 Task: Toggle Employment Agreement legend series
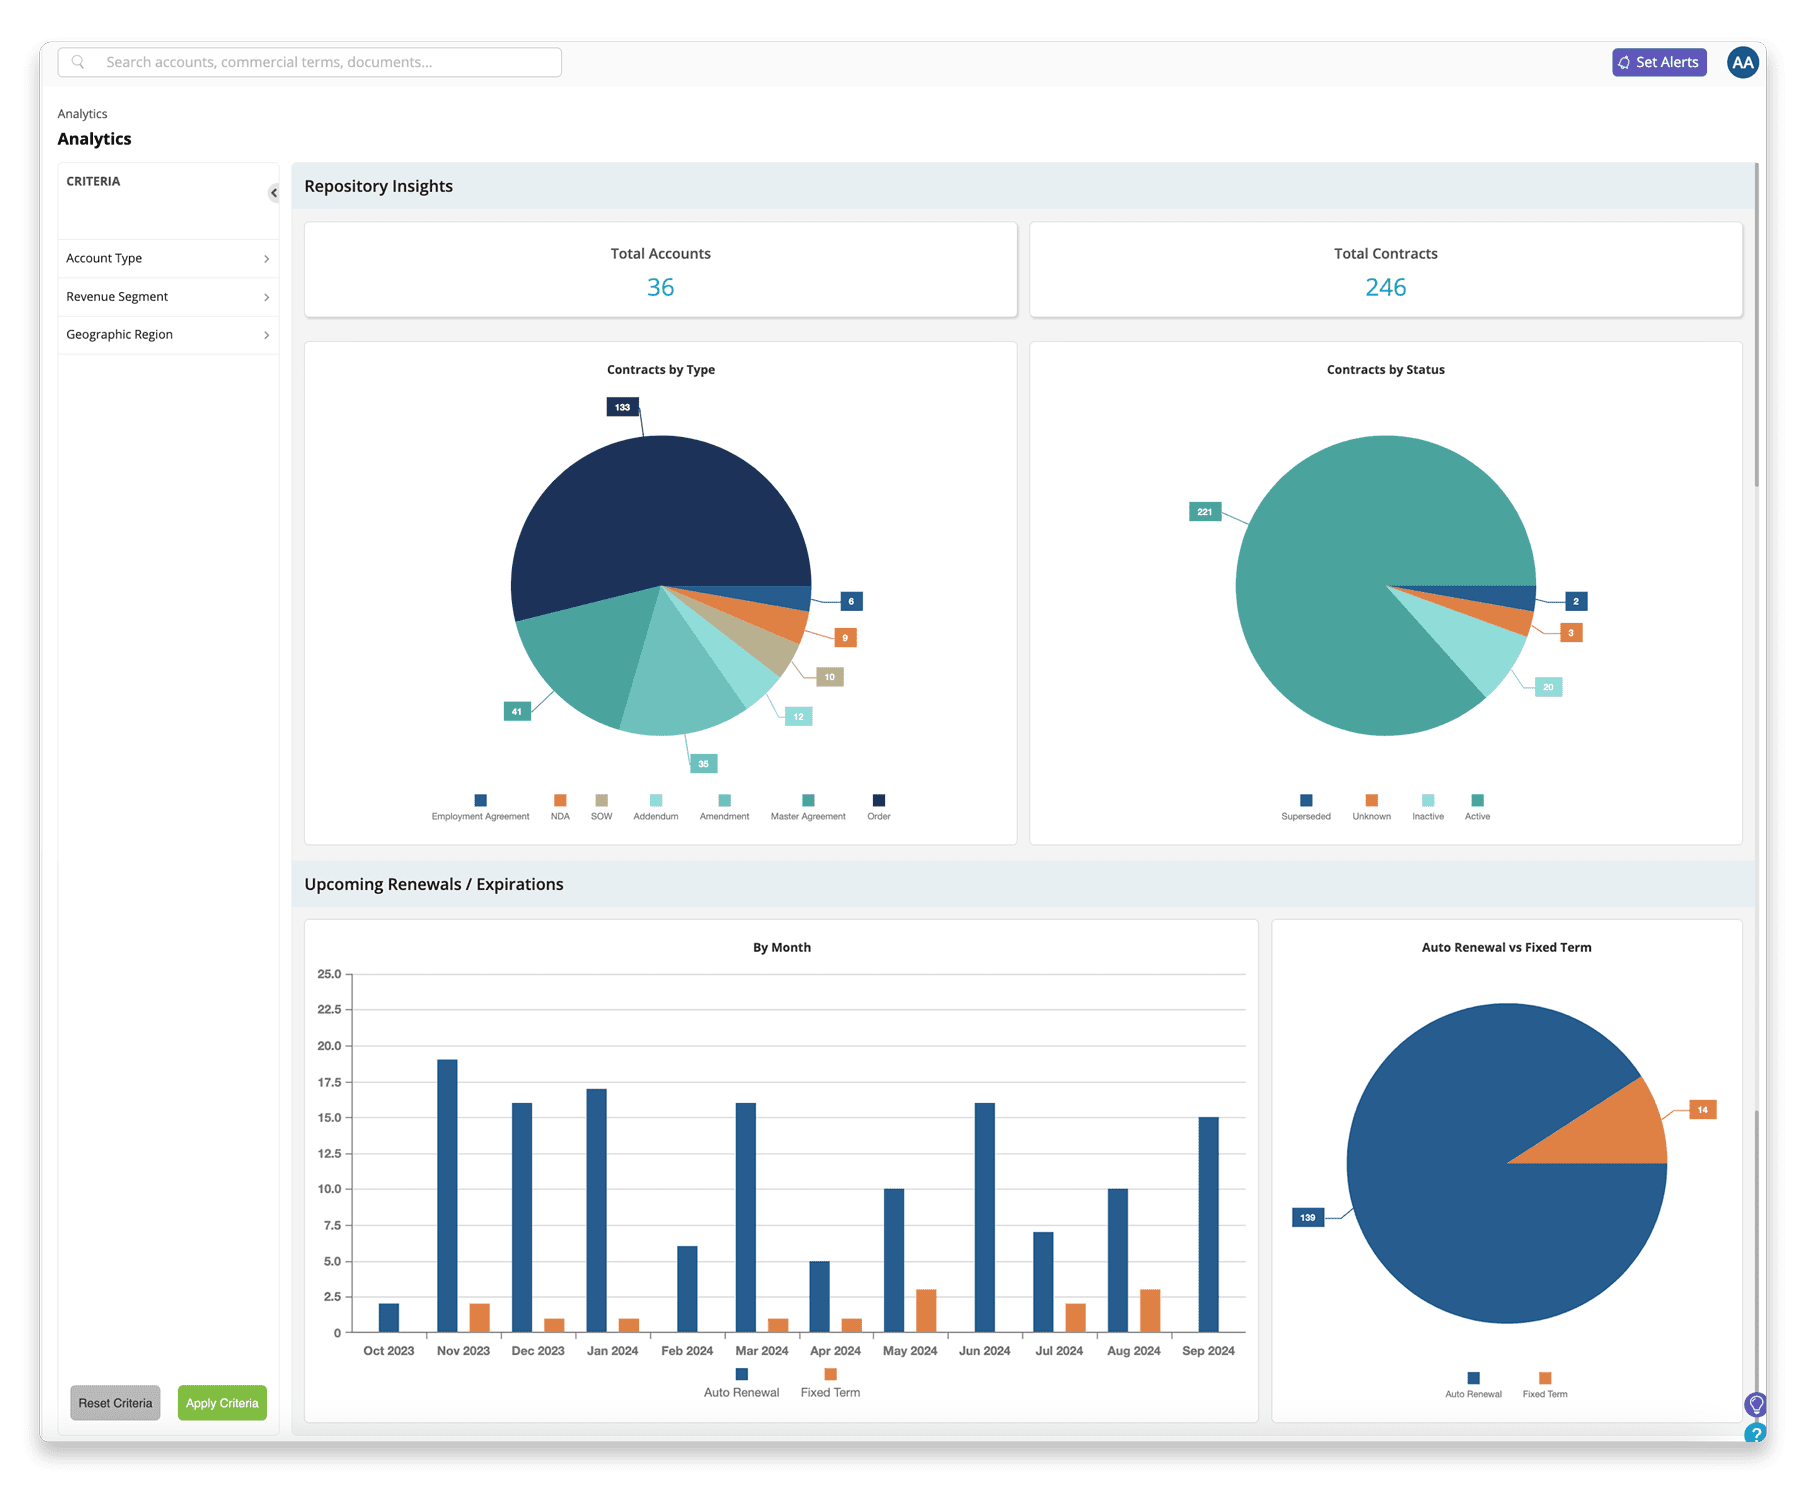(480, 808)
